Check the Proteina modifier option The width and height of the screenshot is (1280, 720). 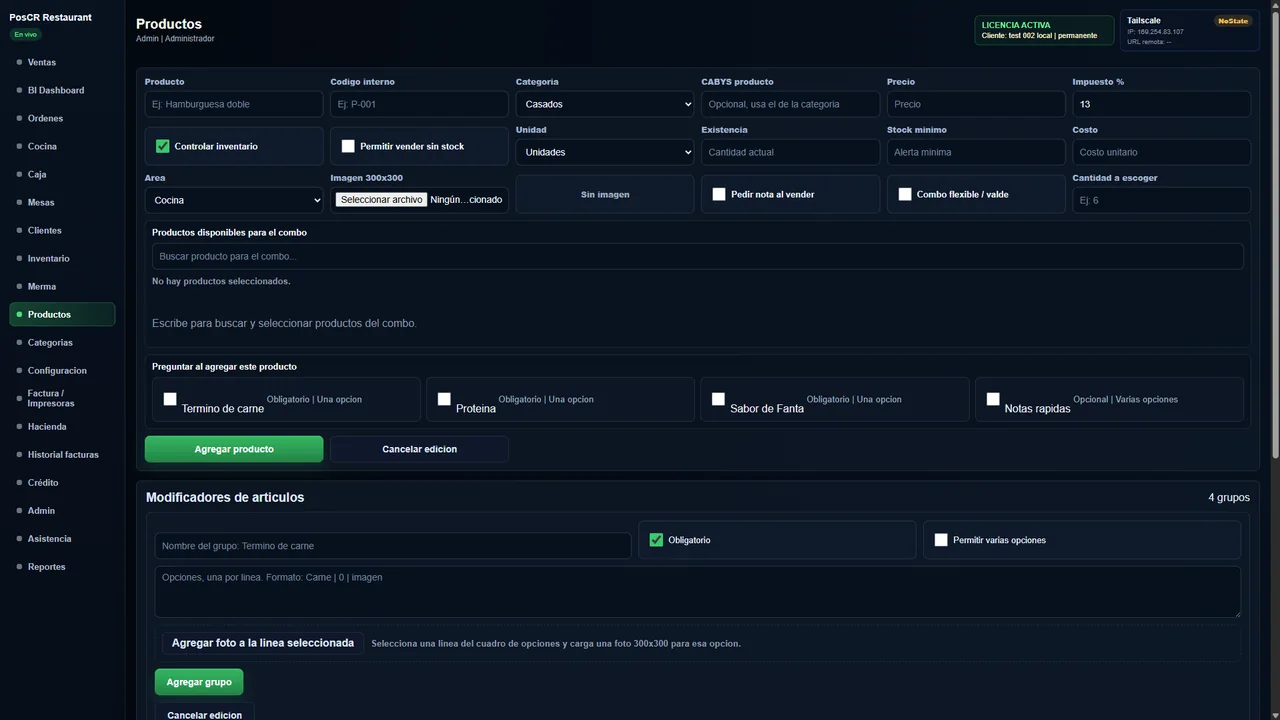444,399
